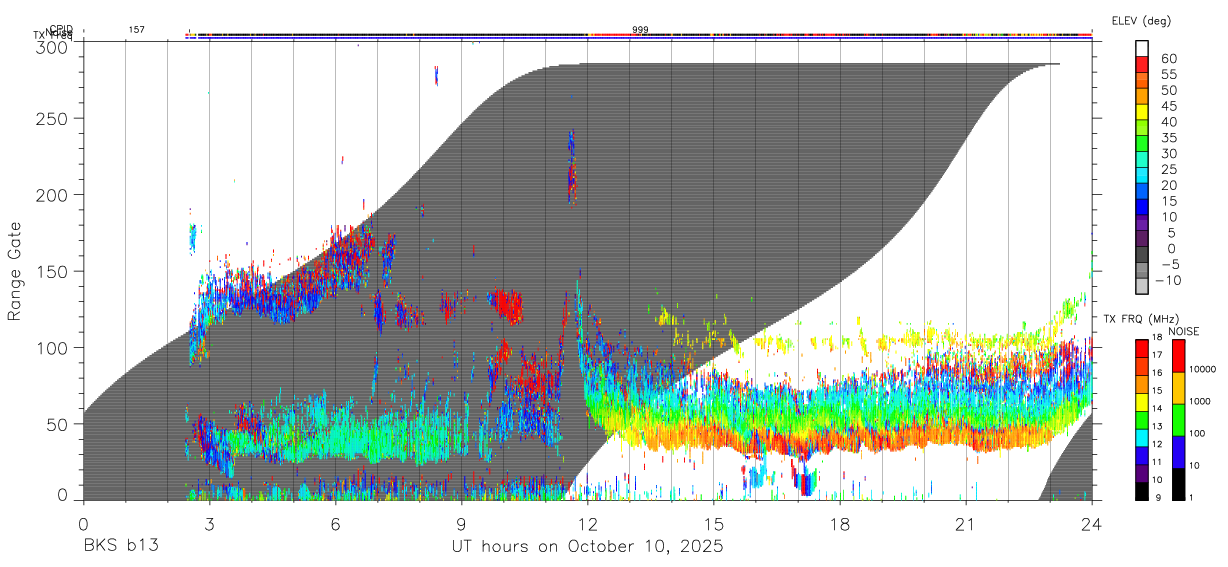Click the Range Gate tick label '100'
Screen dimensions: 1228x567
(x=52, y=347)
